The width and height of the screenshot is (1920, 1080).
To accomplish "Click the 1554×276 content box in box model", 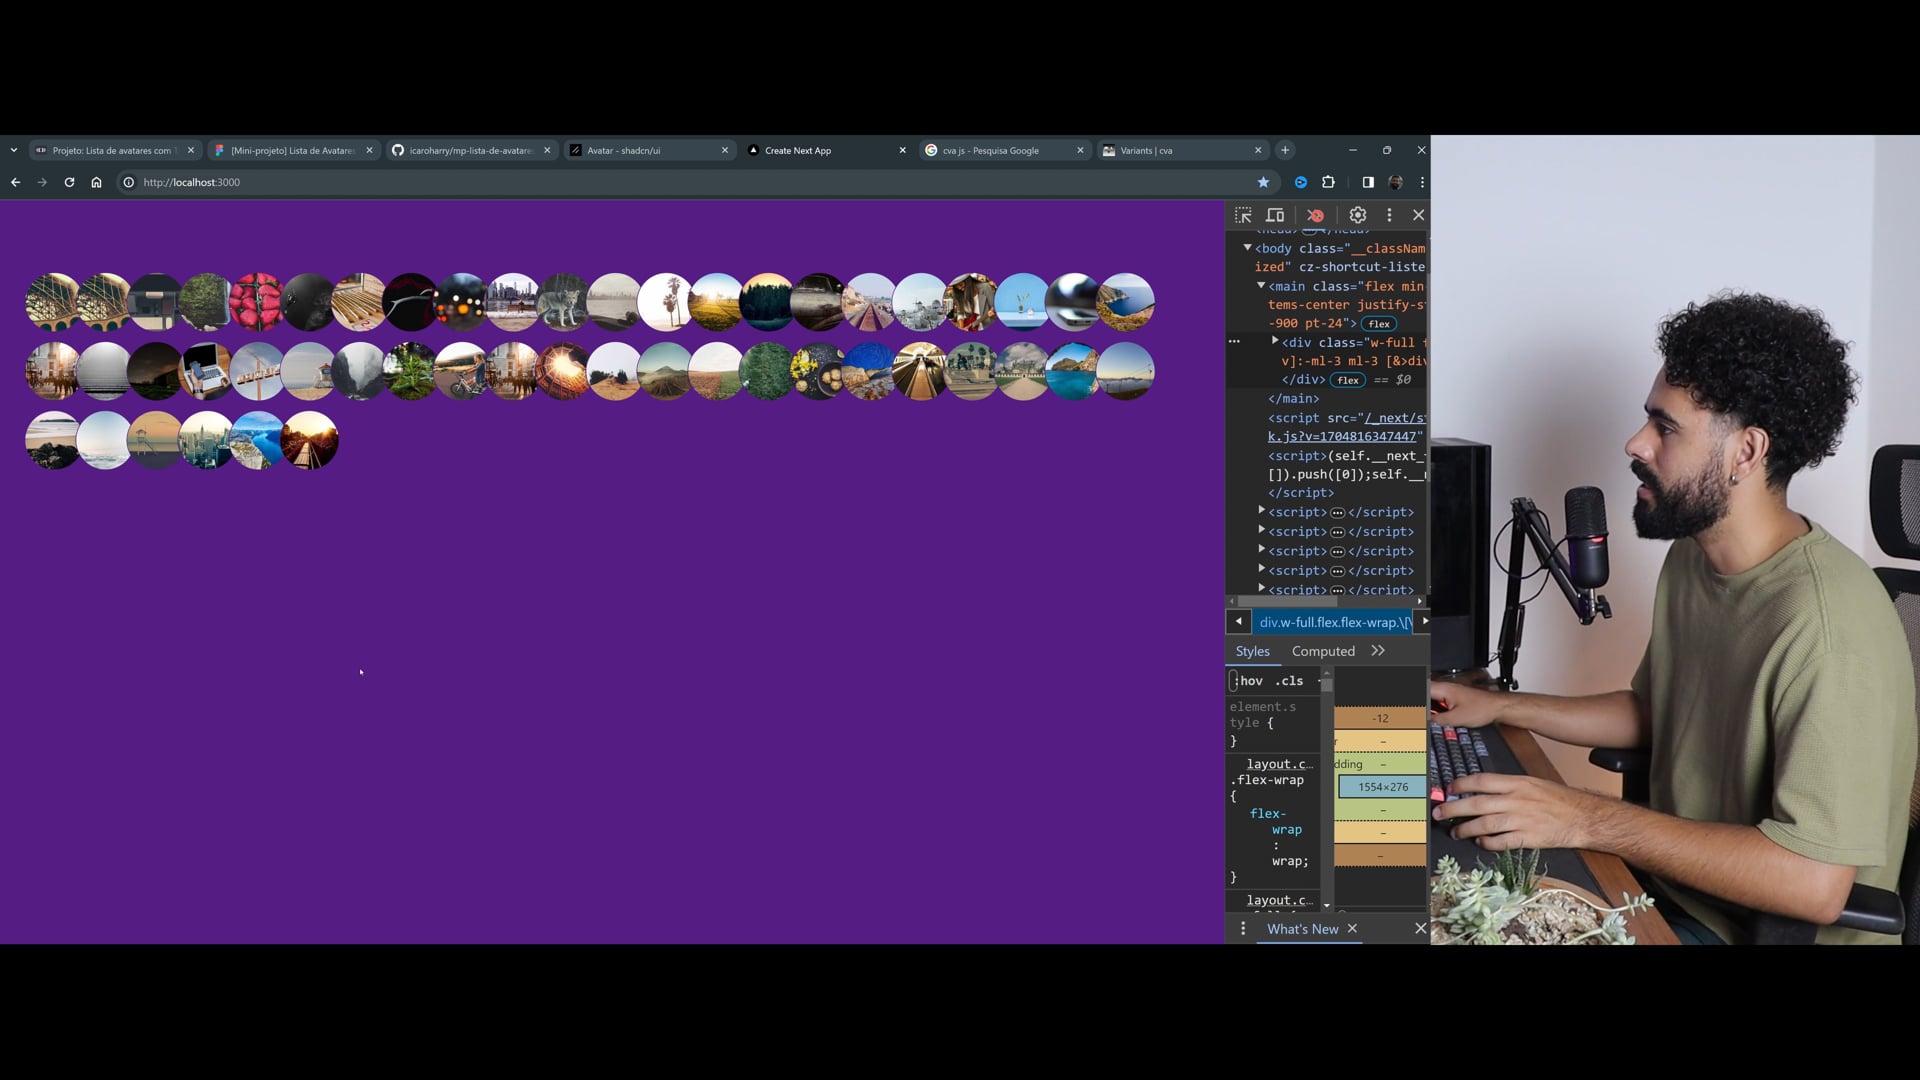I will point(1382,787).
